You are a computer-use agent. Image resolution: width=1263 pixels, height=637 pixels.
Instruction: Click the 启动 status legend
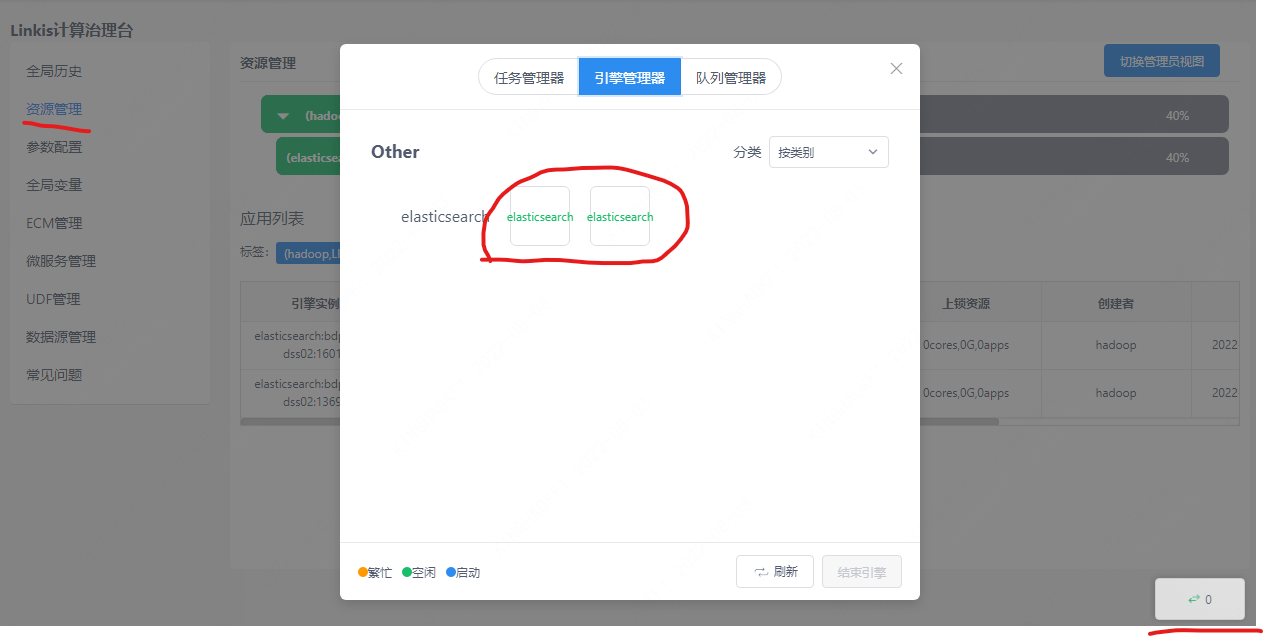pos(463,573)
